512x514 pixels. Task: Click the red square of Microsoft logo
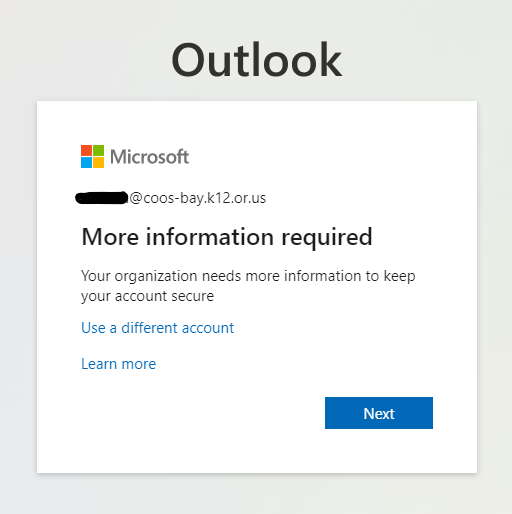click(86, 150)
